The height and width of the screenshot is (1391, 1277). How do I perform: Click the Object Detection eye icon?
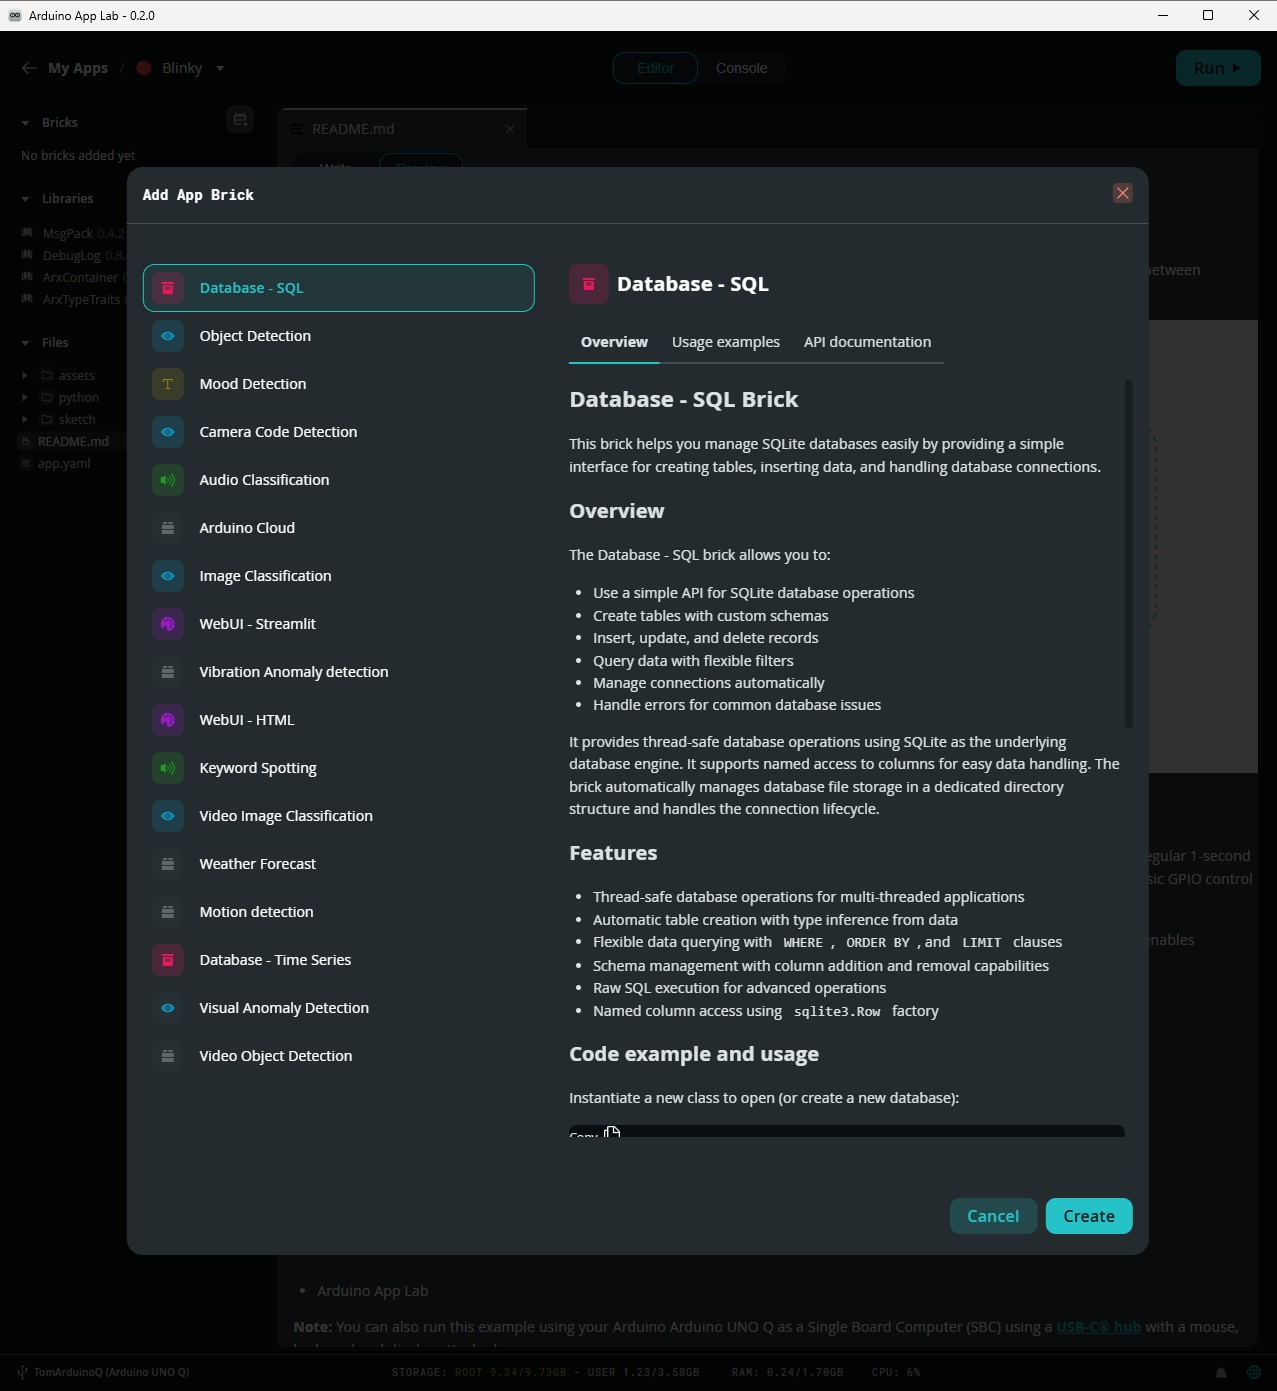point(167,336)
